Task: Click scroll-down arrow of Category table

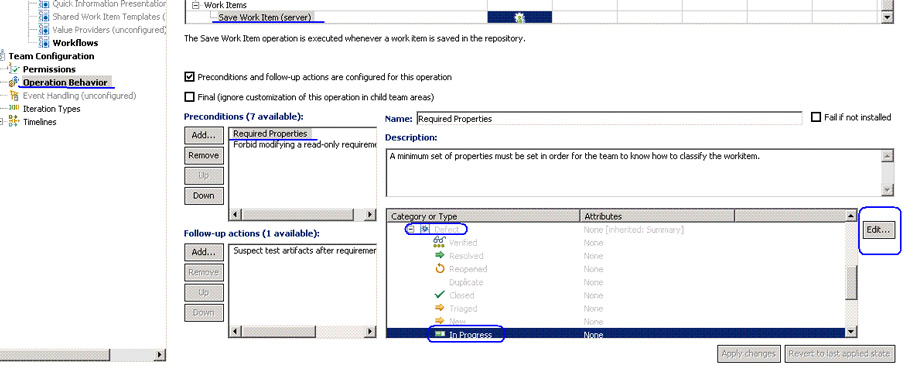Action: [851, 332]
